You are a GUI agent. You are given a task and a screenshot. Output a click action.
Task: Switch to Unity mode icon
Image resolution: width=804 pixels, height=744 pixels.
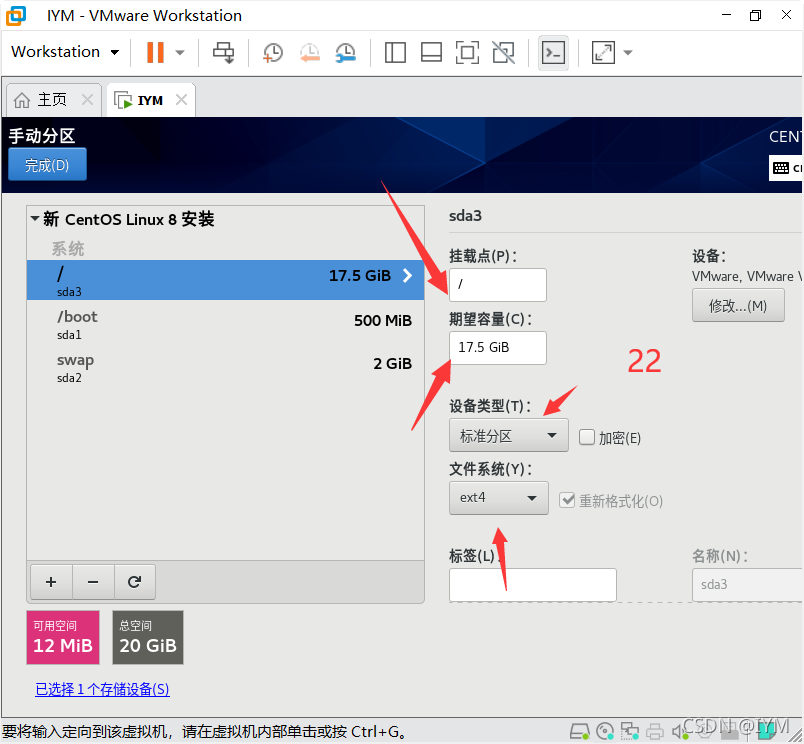pyautogui.click(x=504, y=52)
